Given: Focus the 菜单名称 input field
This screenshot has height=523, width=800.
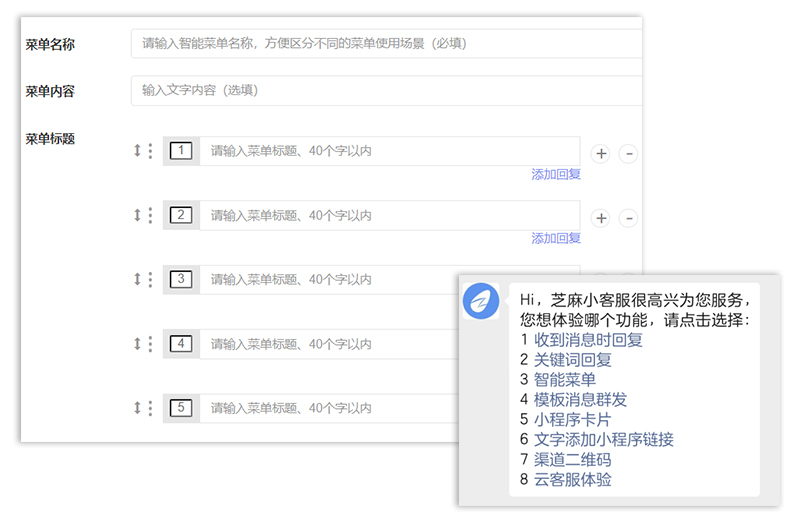Looking at the screenshot, I should click(386, 43).
